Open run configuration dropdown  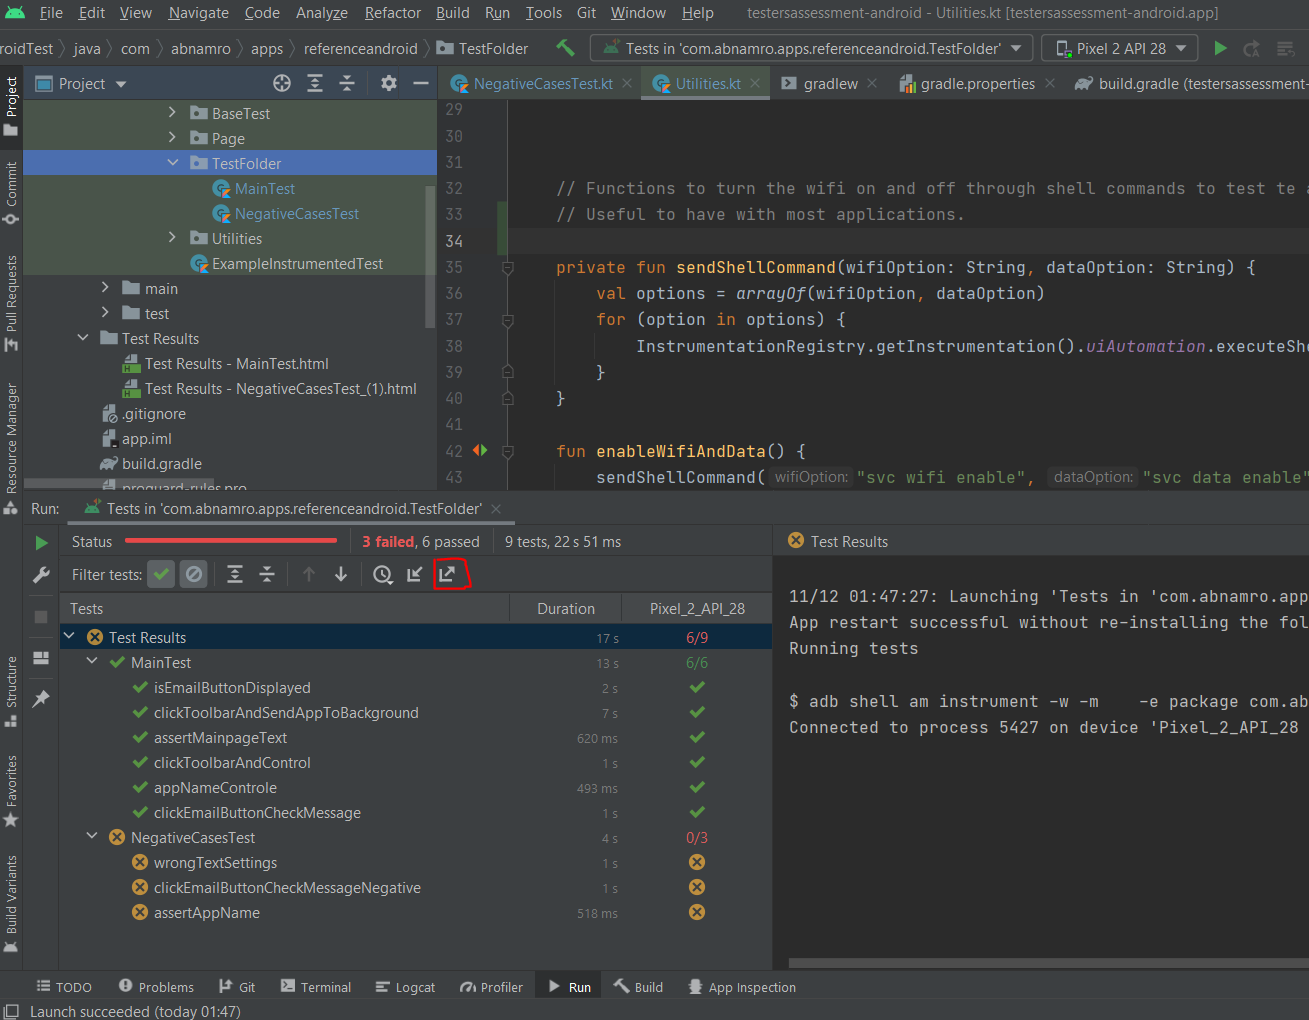pyautogui.click(x=812, y=48)
